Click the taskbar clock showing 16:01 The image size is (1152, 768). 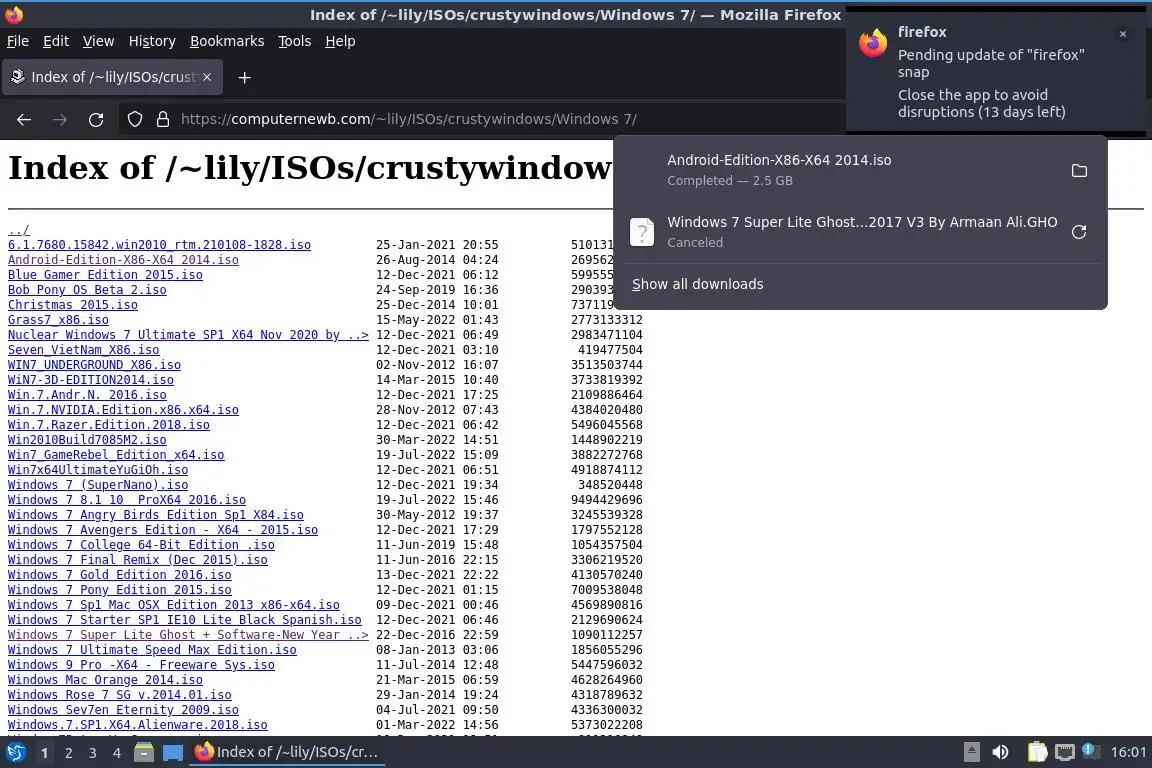(1128, 752)
